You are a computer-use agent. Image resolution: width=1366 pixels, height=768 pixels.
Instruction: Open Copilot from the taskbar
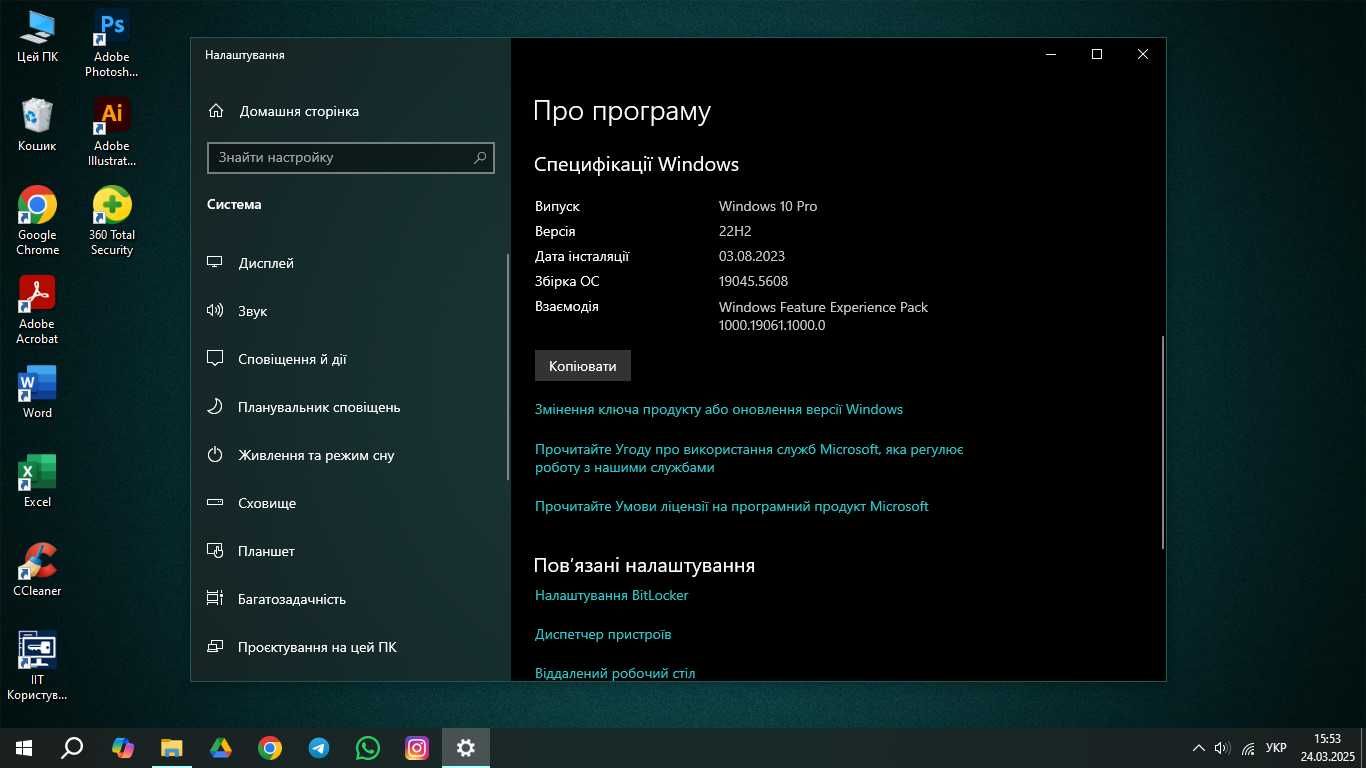[x=122, y=748]
